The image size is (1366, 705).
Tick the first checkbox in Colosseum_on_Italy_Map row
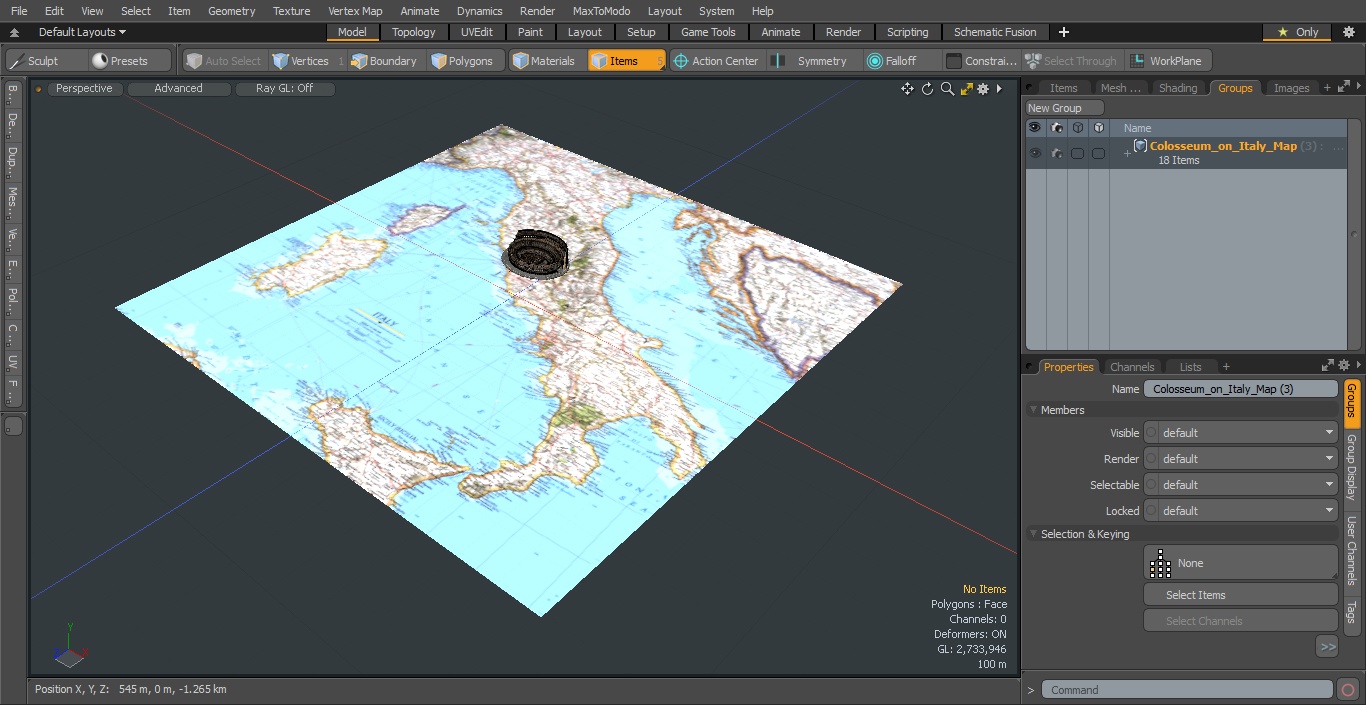[x=1077, y=153]
